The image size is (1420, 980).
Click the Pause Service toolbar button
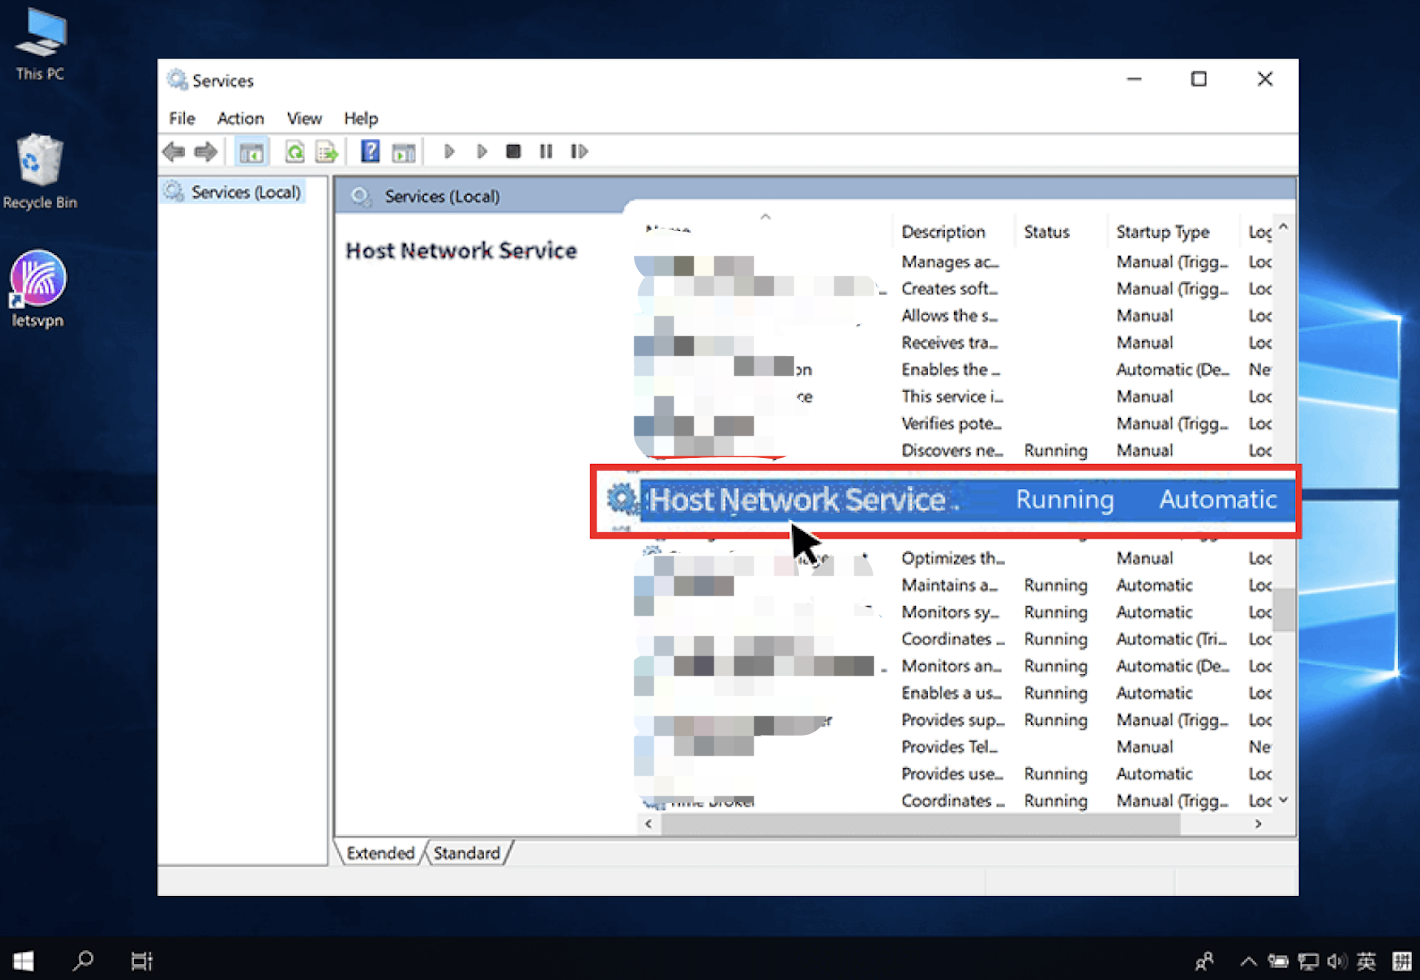(x=546, y=151)
